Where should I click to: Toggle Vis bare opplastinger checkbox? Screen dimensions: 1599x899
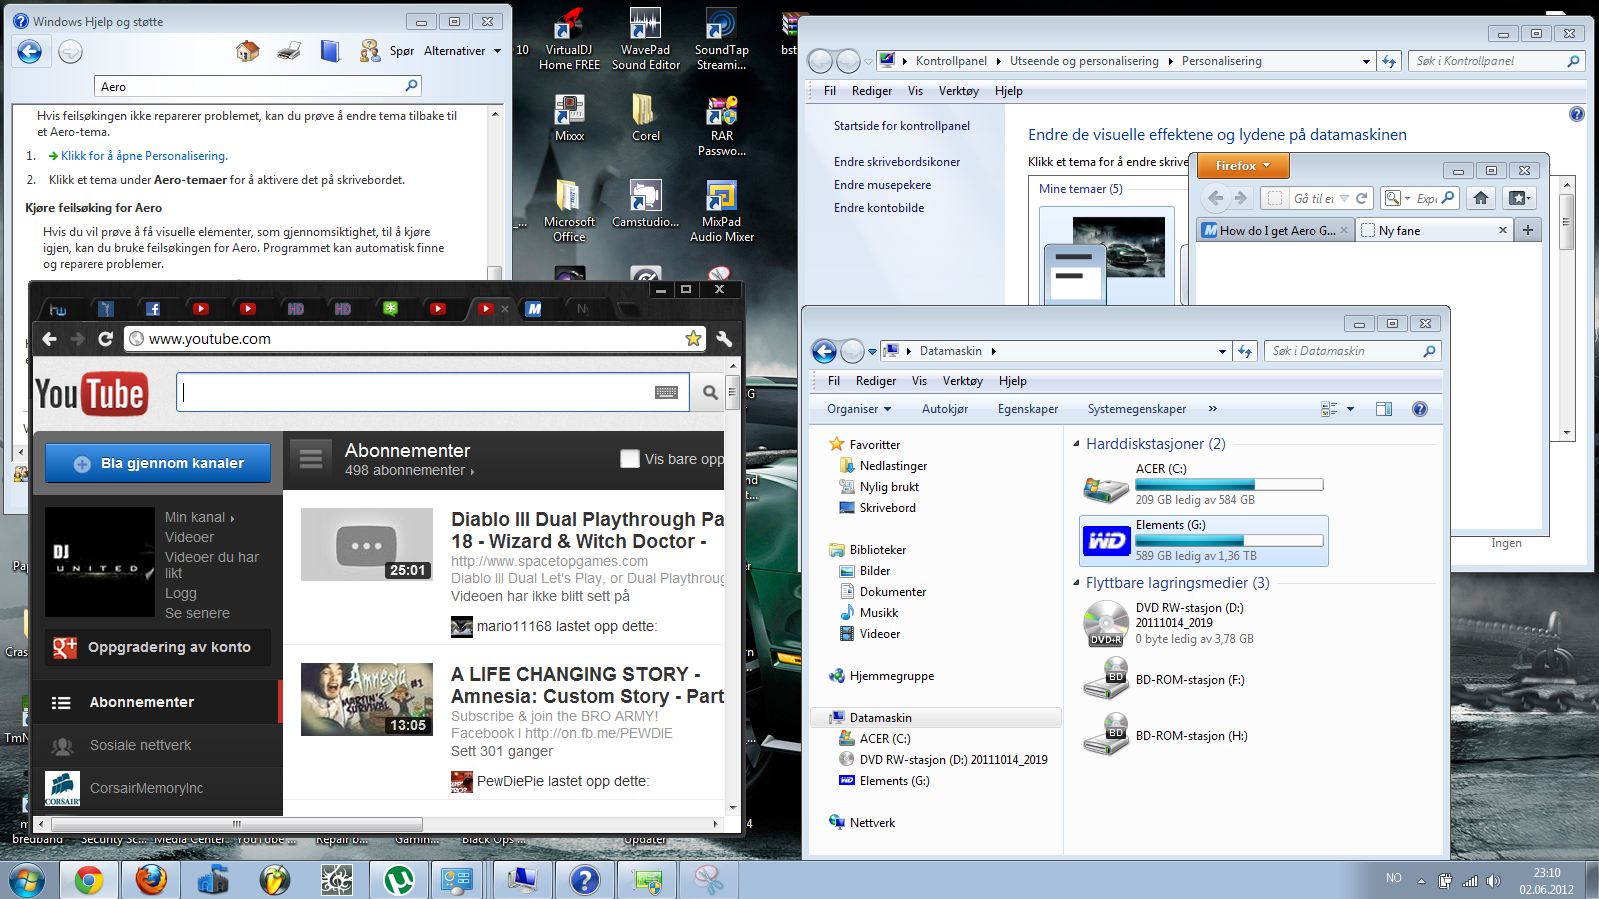630,459
